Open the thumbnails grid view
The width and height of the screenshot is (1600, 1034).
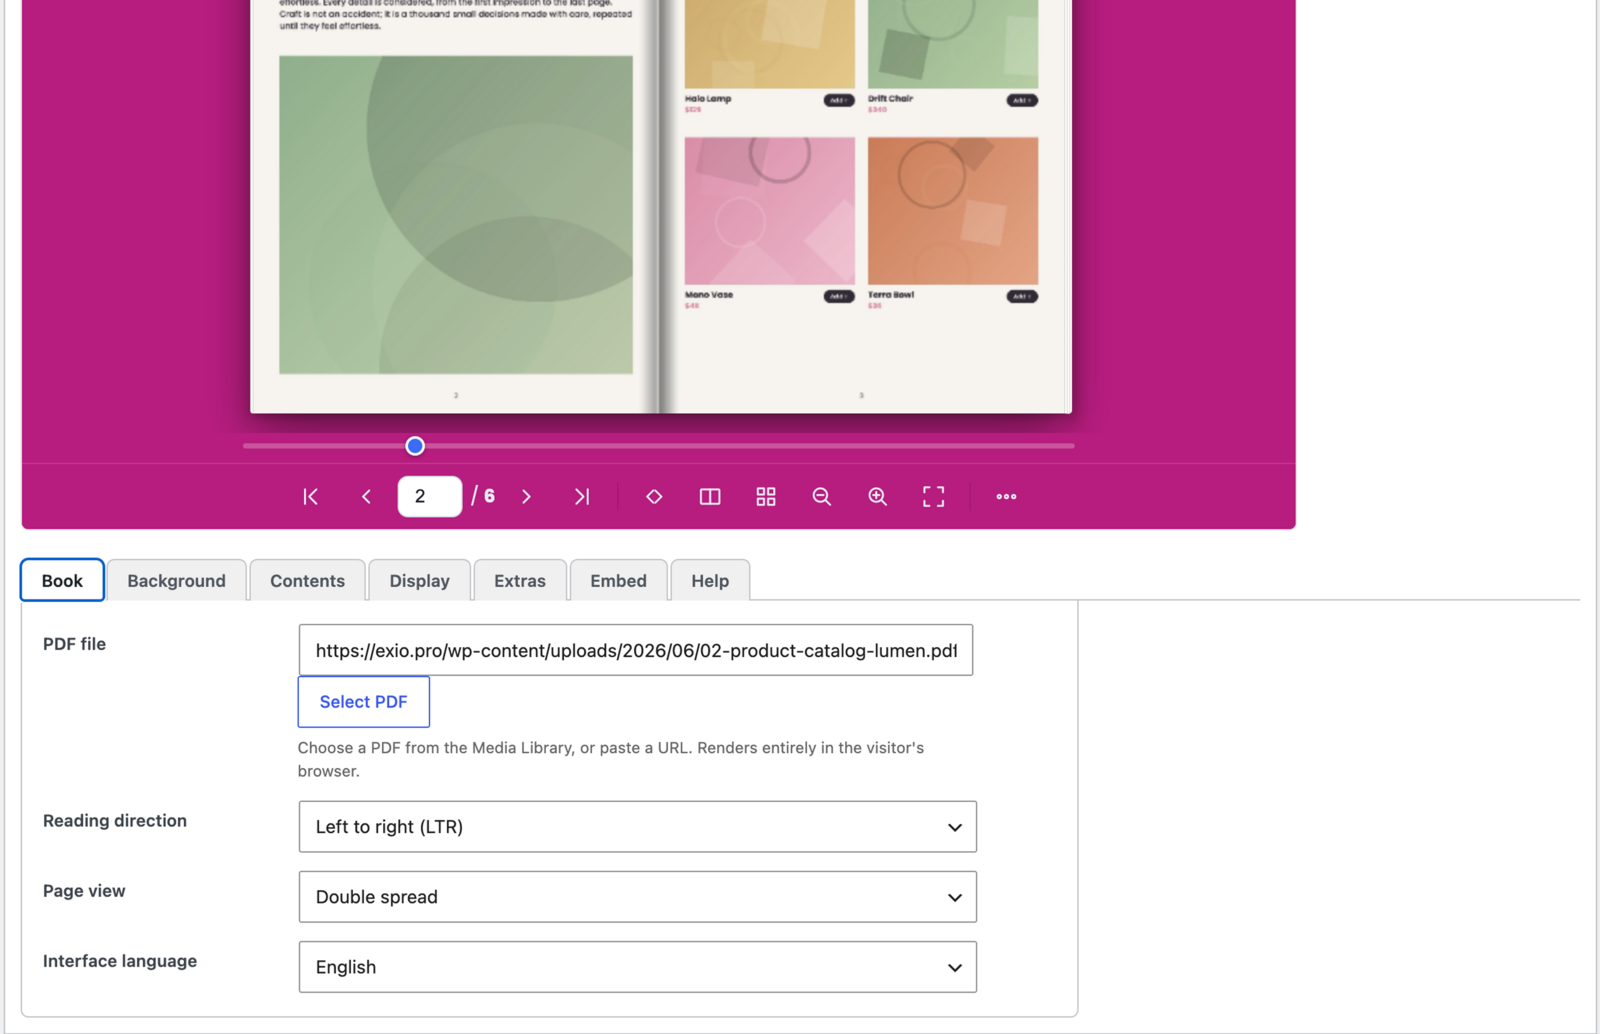[x=766, y=496]
